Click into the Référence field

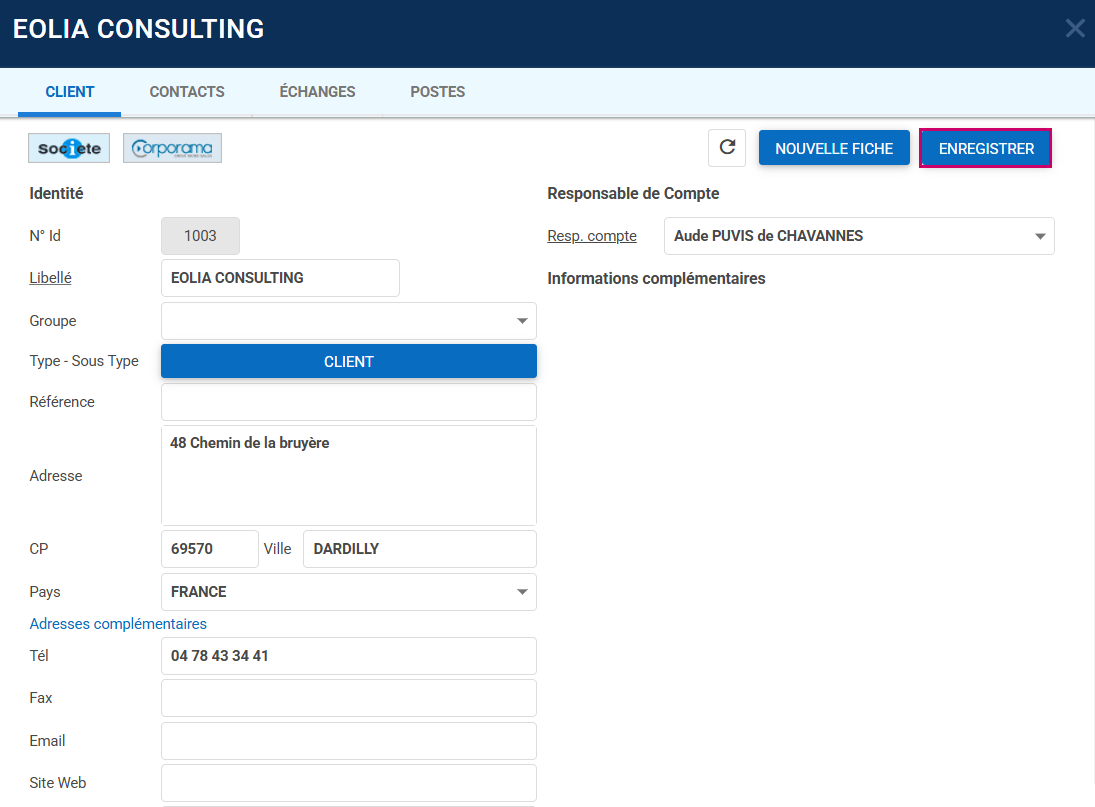pos(348,402)
